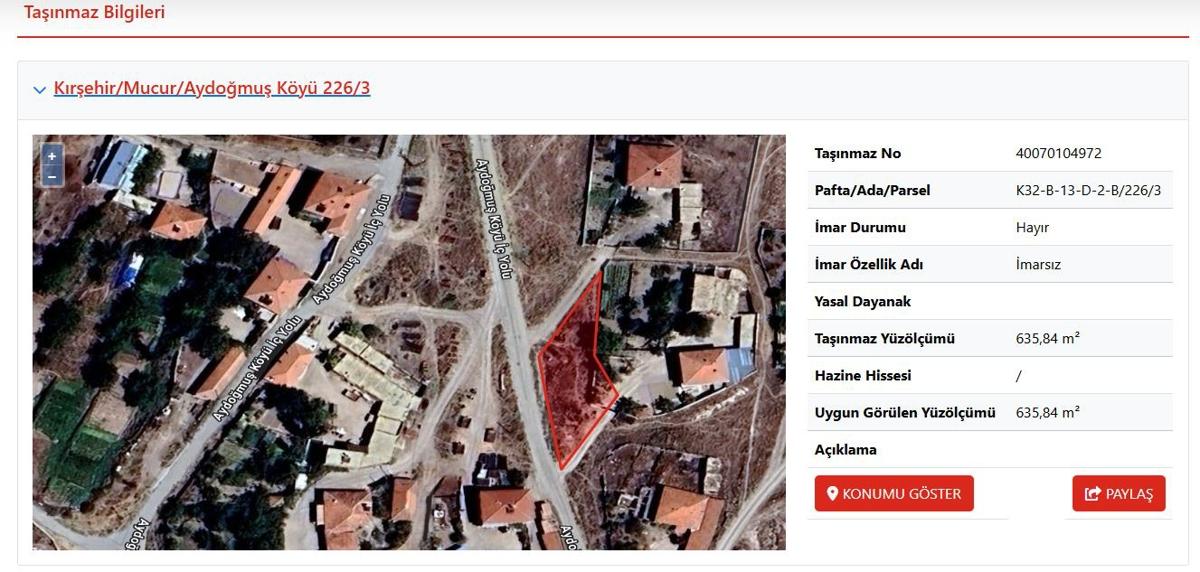Click the Taşınmaz Bilgileri section heading

pos(94,13)
